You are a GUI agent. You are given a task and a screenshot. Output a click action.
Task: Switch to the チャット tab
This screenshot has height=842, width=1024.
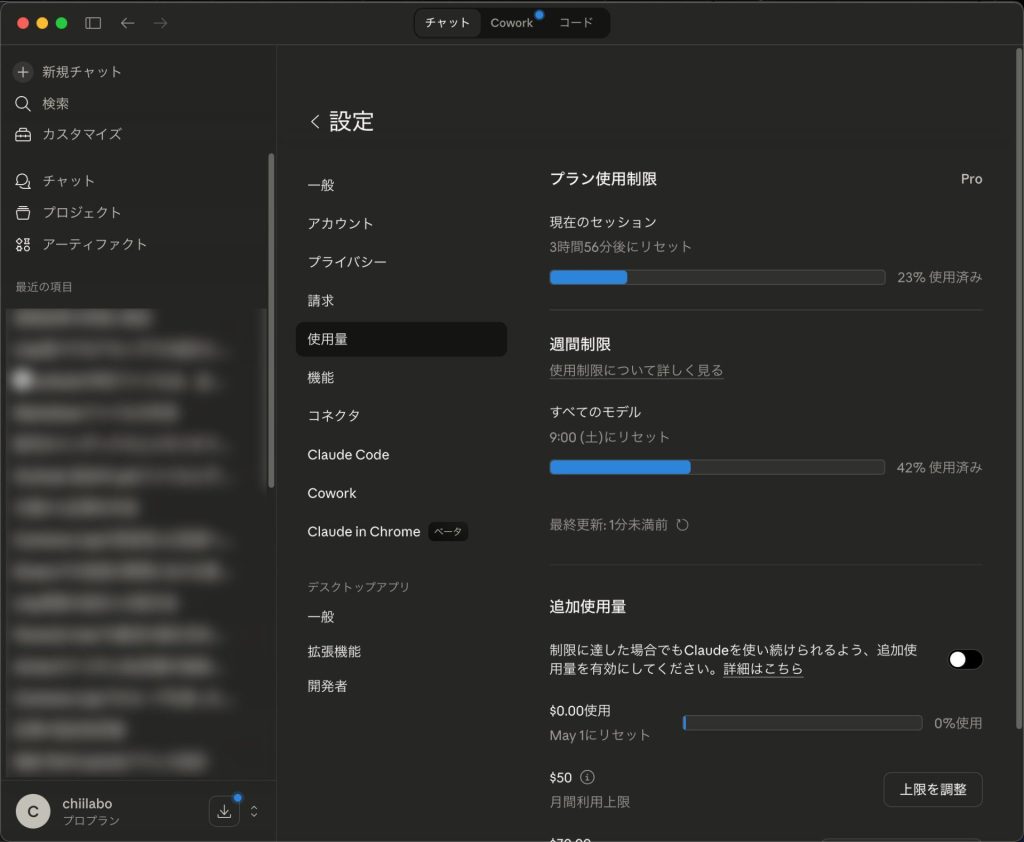(447, 23)
